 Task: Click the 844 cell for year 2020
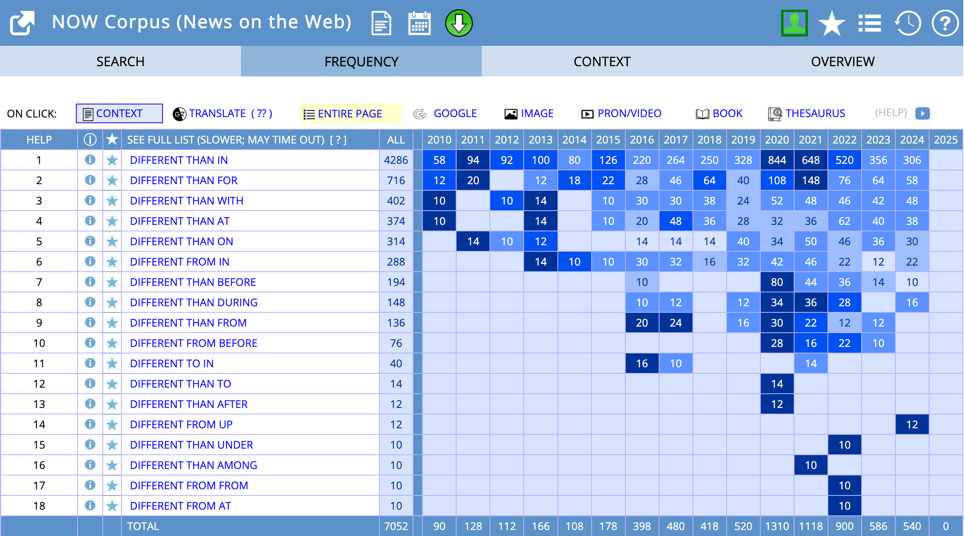777,160
